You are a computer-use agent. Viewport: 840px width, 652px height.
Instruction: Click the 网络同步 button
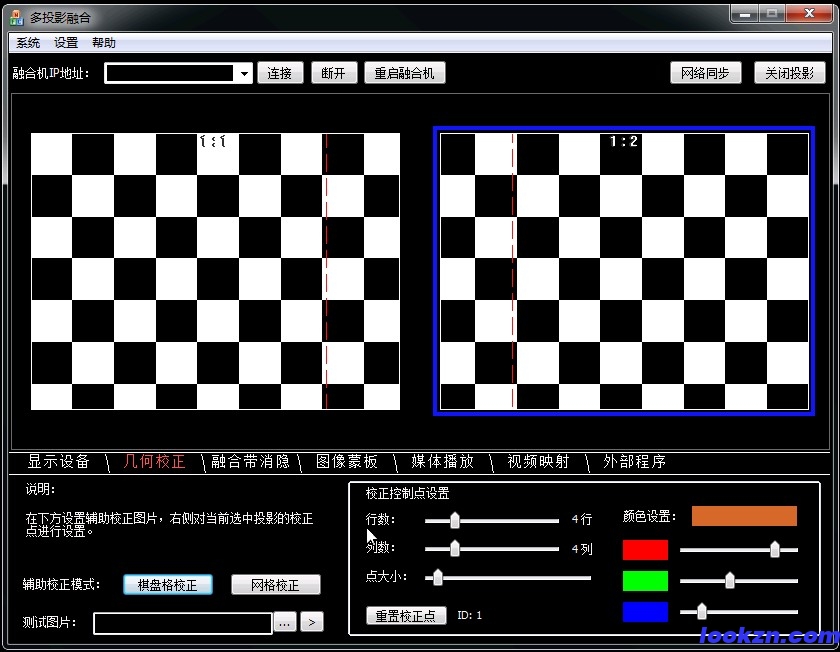705,73
